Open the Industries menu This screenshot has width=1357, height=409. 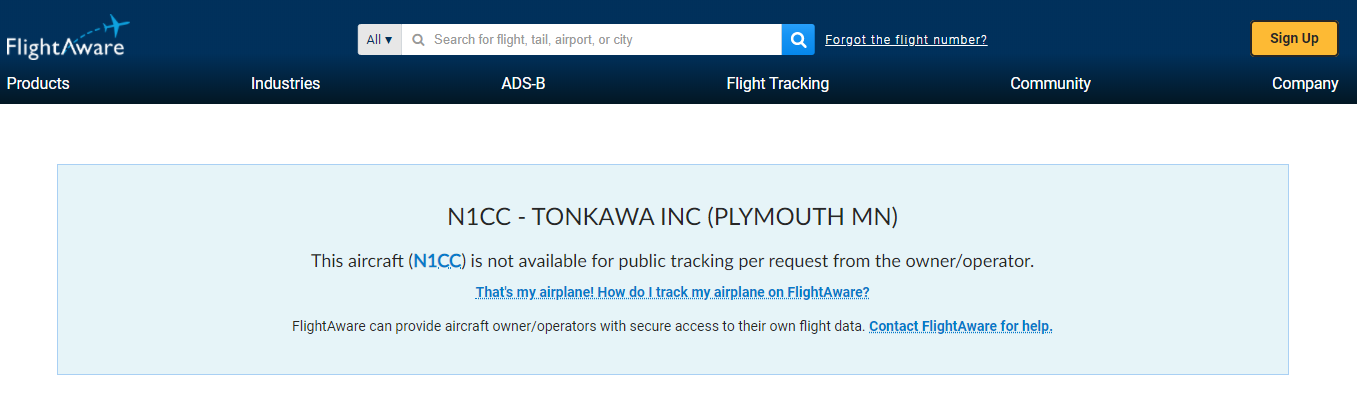285,84
